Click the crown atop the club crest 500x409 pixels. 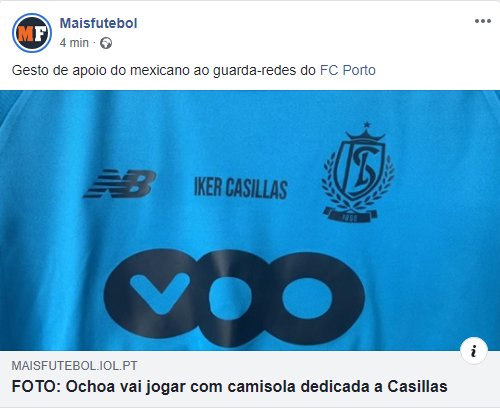(366, 136)
